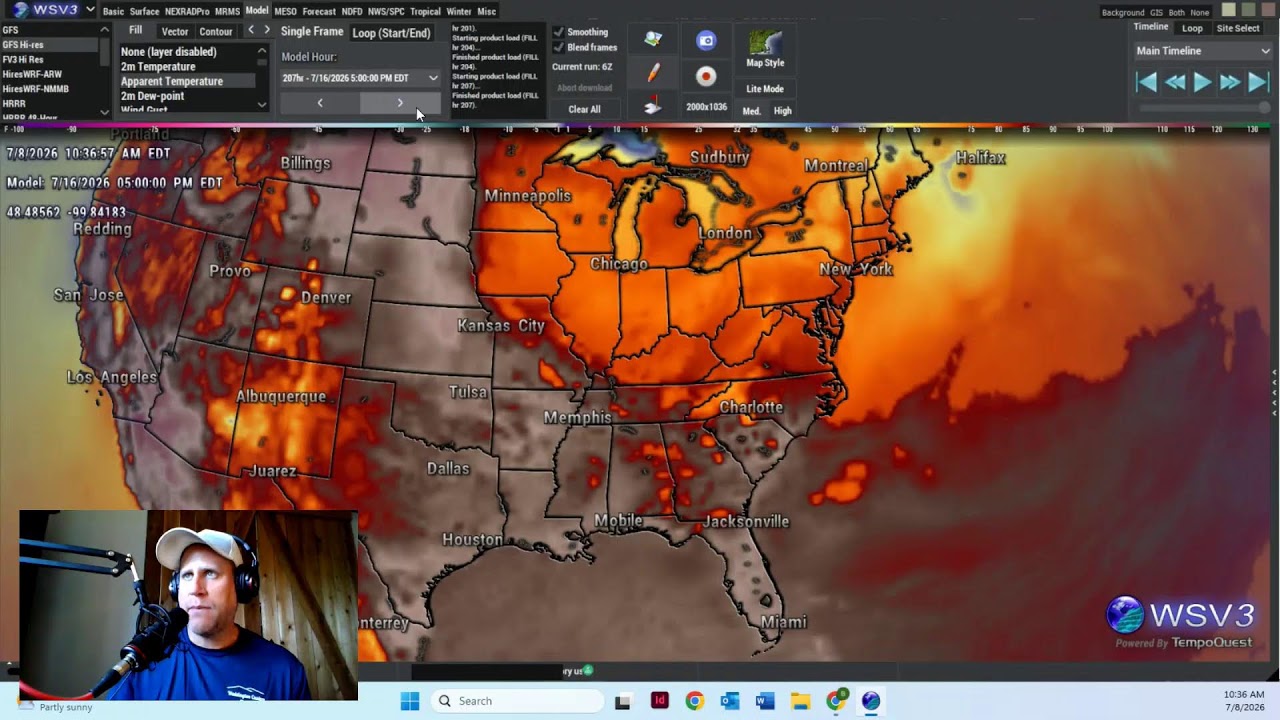
Task: Toggle the Smoothing checkbox
Action: (559, 32)
